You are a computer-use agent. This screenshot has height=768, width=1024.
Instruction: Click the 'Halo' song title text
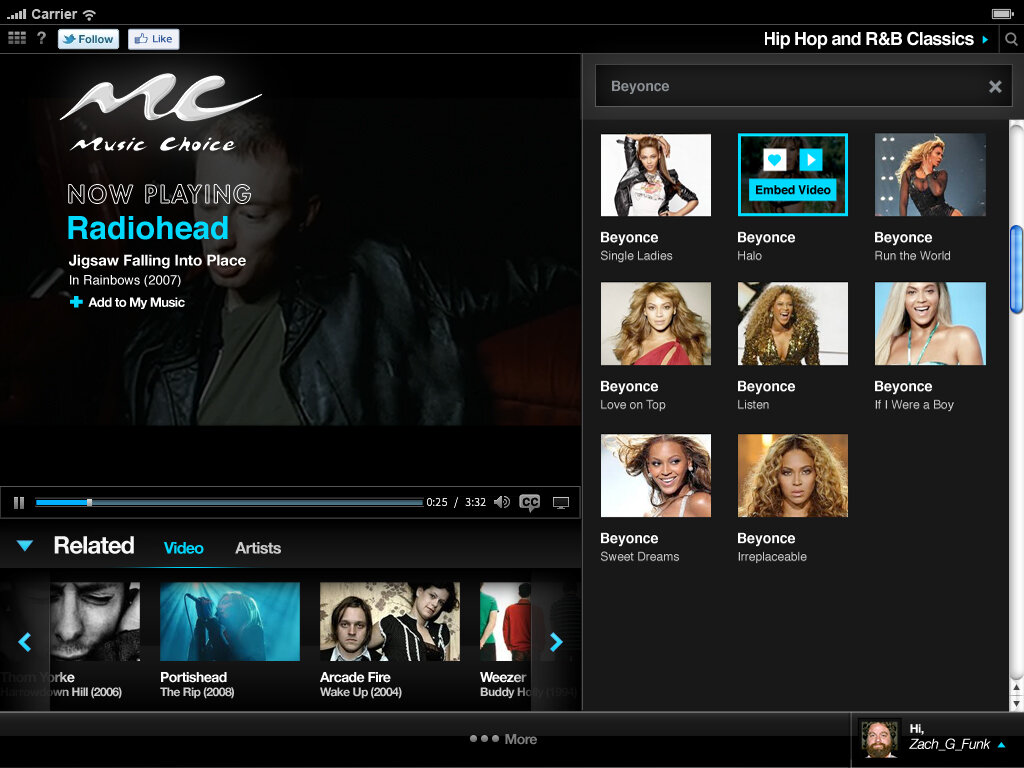tap(750, 256)
